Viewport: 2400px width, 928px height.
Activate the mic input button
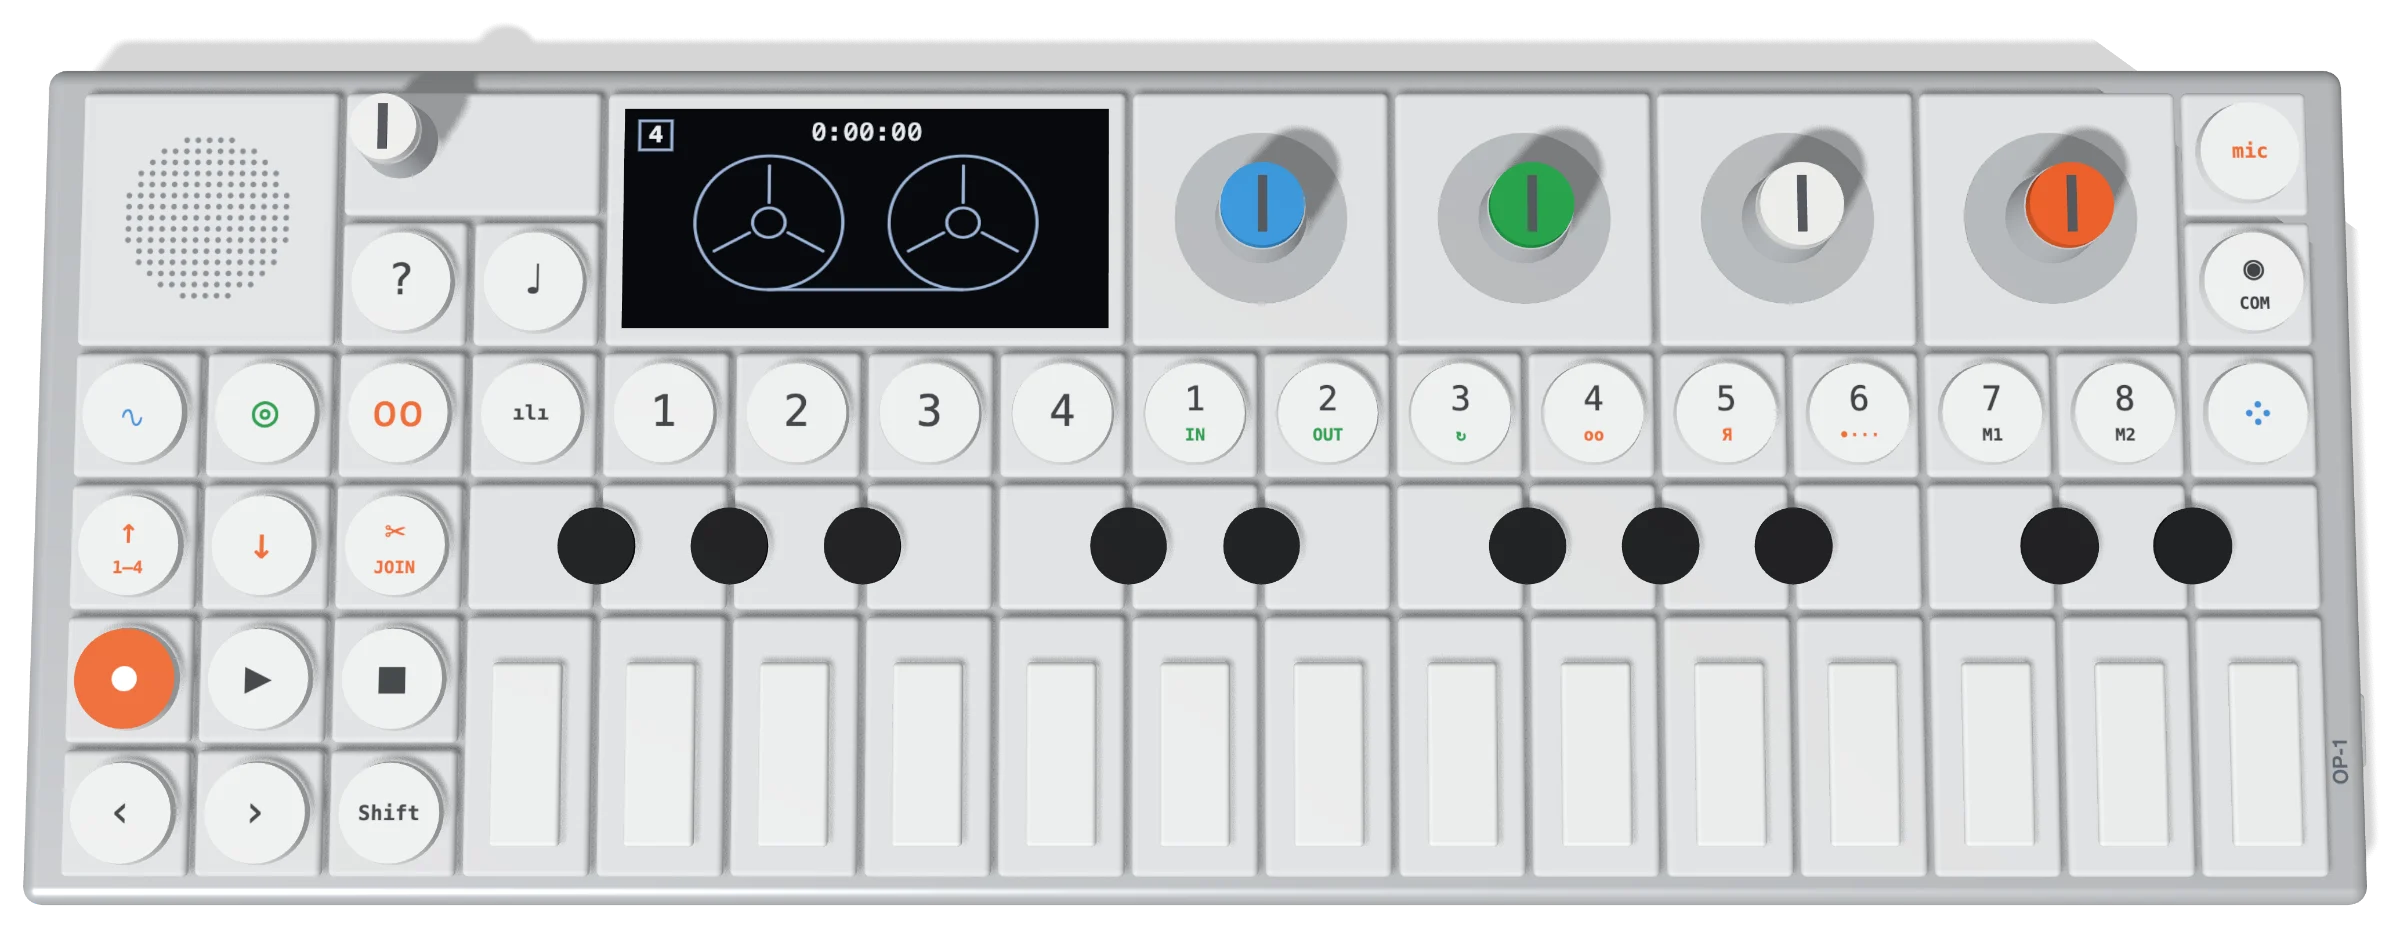(2248, 151)
